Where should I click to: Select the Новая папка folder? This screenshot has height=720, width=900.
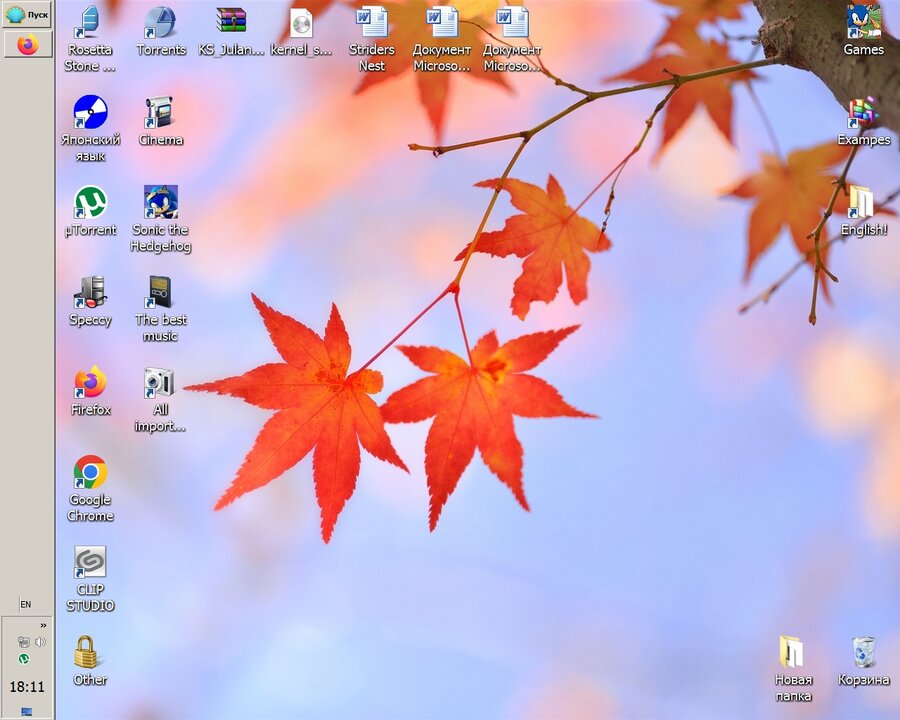pos(792,652)
